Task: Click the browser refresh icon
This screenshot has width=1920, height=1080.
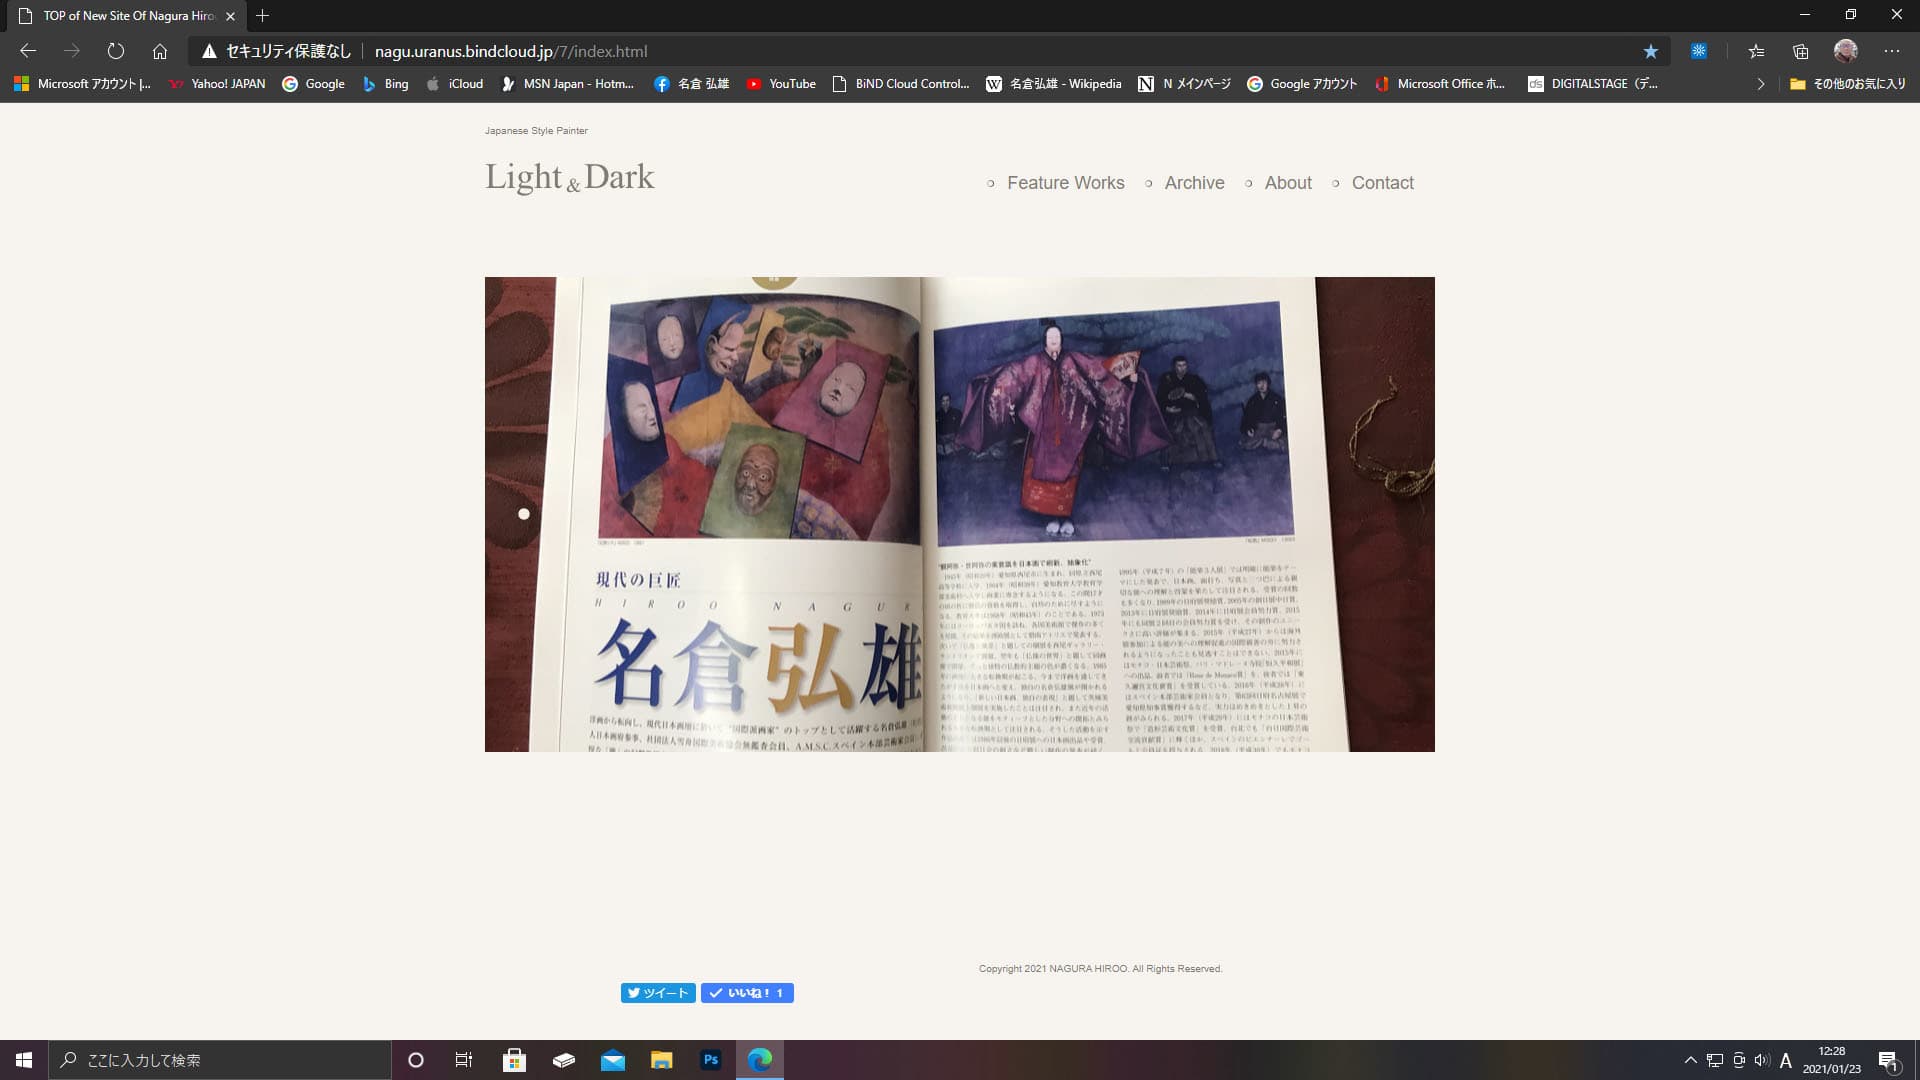Action: (x=116, y=51)
